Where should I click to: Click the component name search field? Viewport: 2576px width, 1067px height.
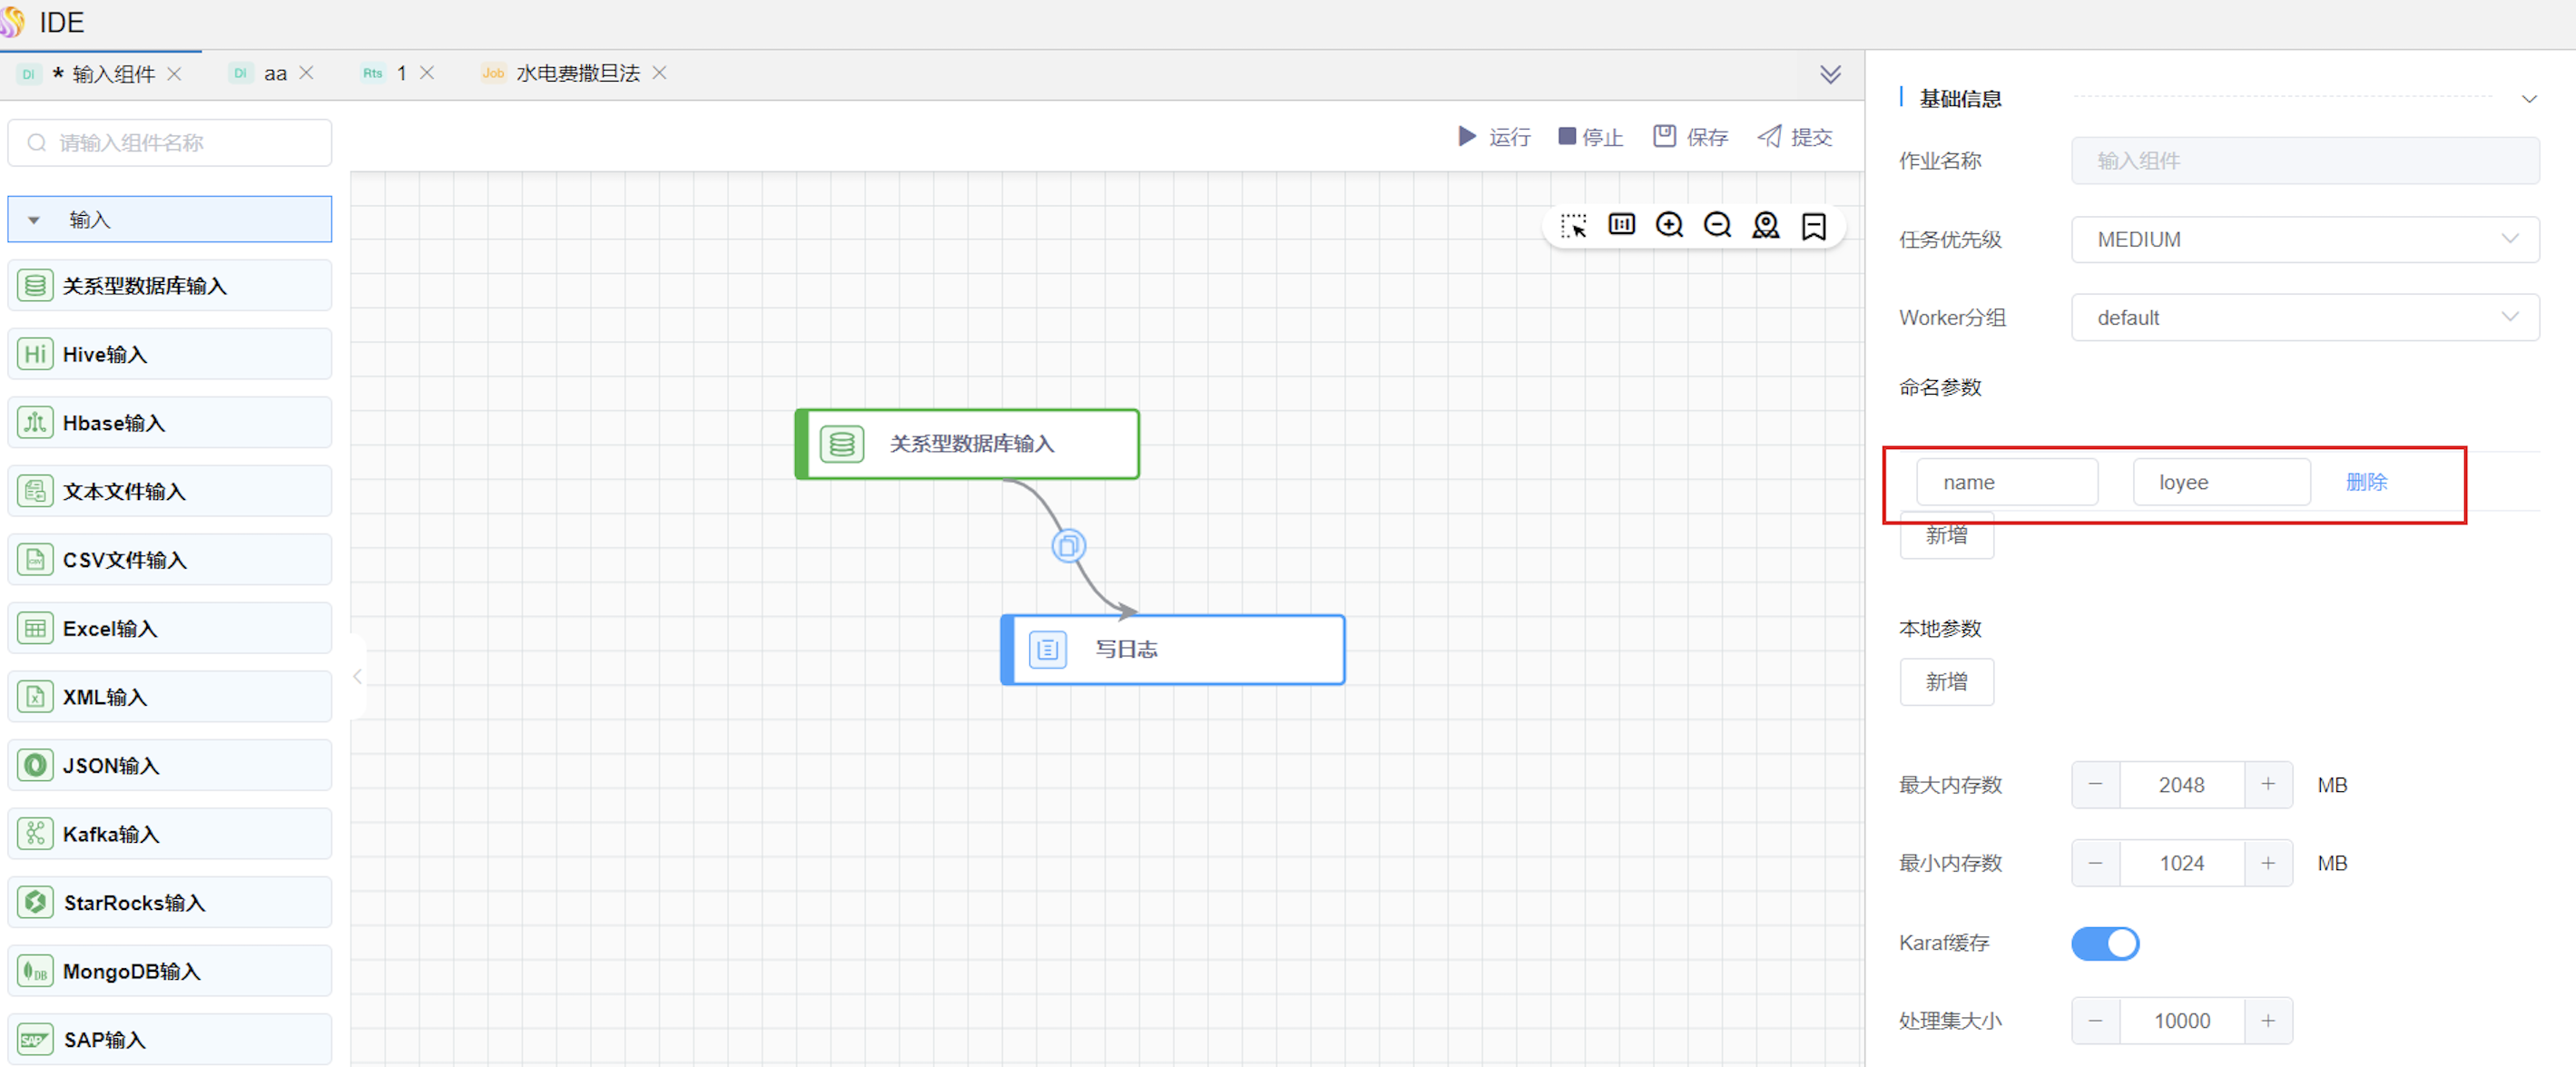(x=170, y=143)
